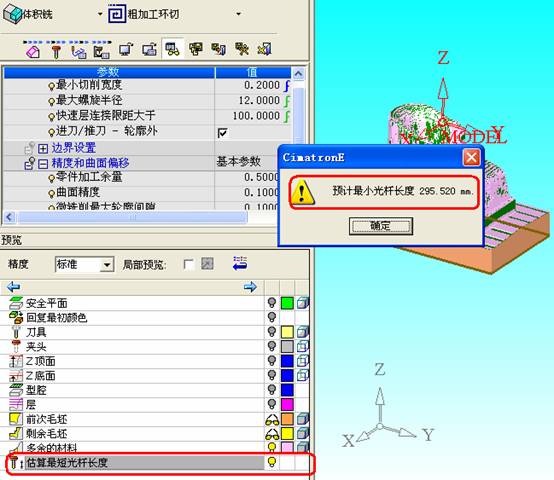Expand the 边界设置 tree node
The width and height of the screenshot is (554, 480).
(x=43, y=148)
